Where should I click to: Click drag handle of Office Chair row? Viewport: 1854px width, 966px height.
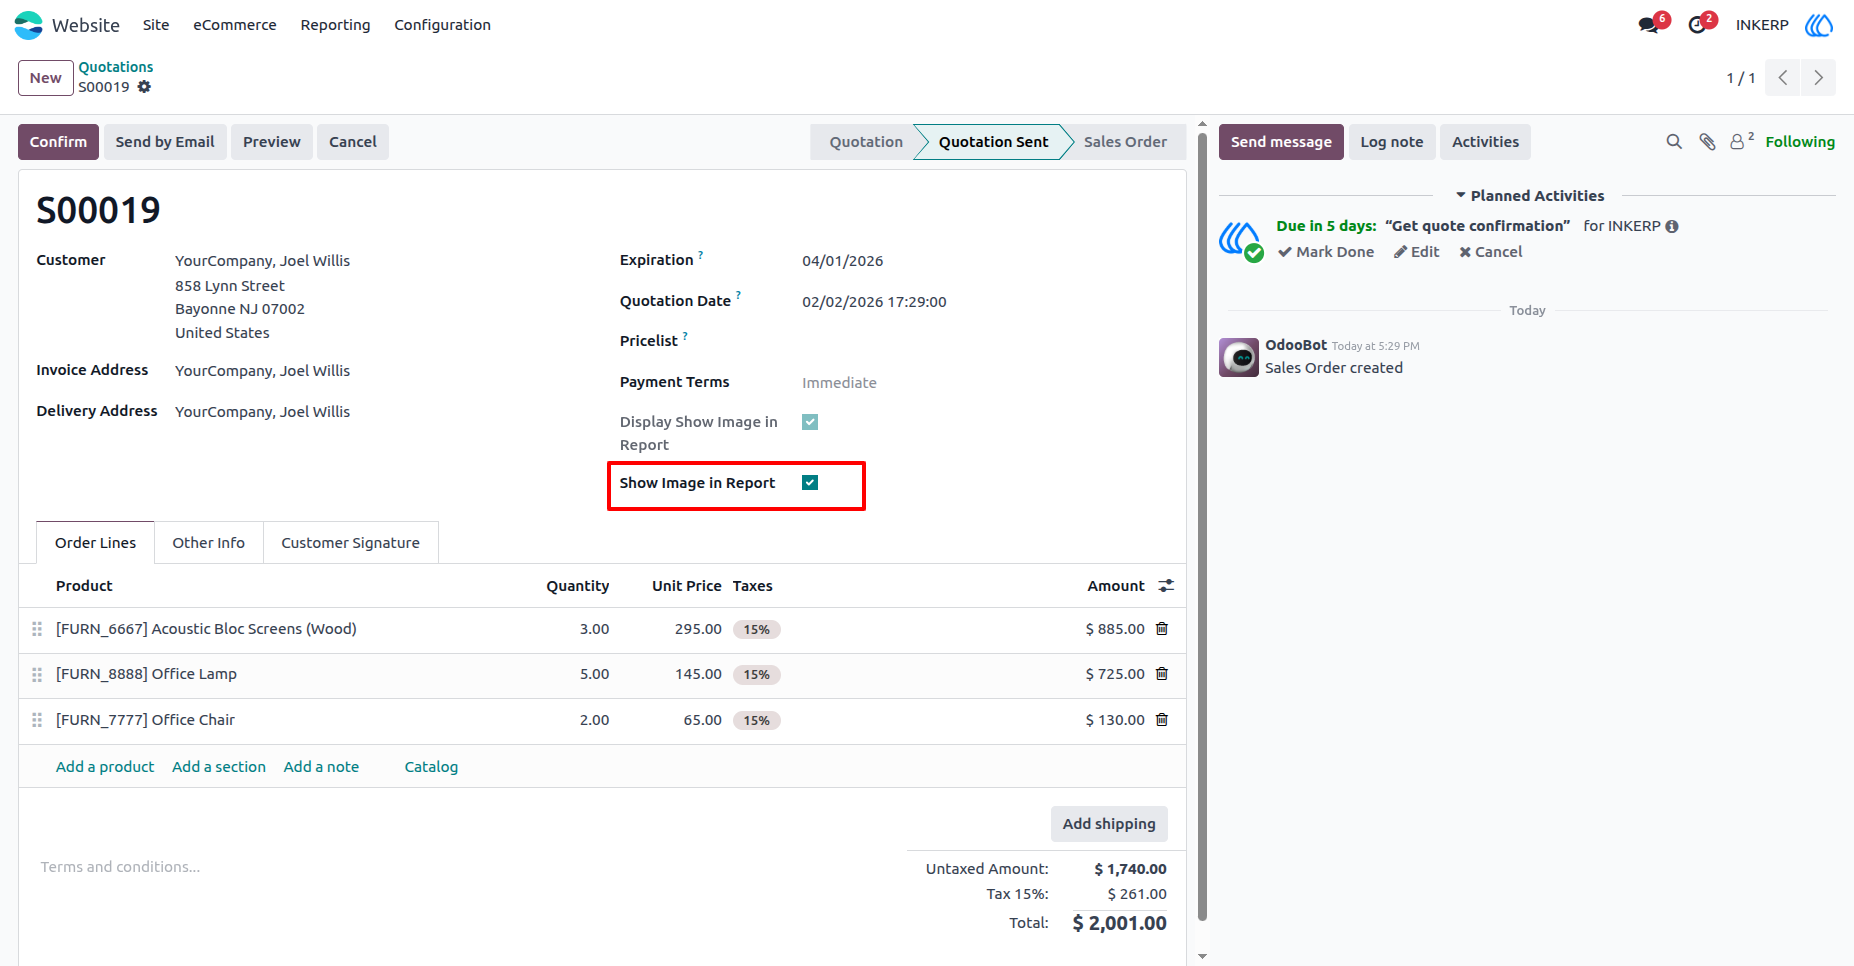37,720
